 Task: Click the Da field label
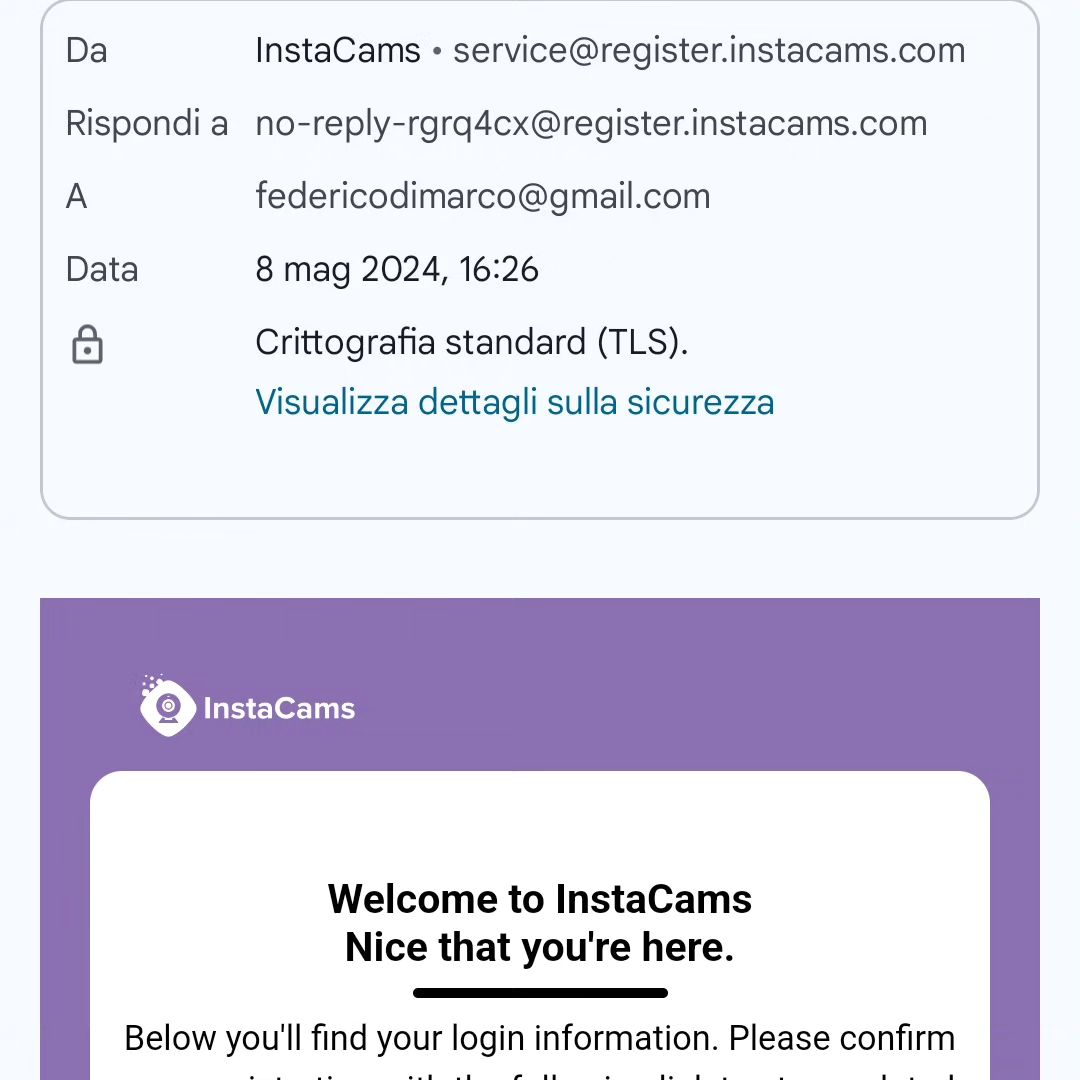[87, 51]
